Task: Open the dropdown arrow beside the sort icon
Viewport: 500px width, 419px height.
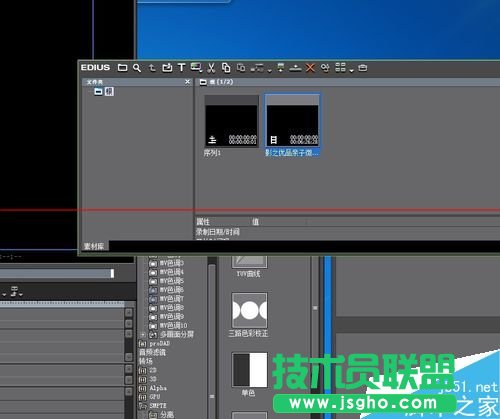Action: tap(269, 71)
